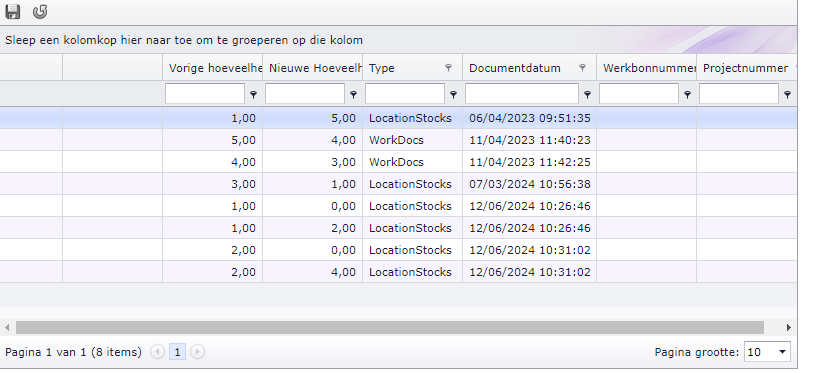The width and height of the screenshot is (814, 373).
Task: Go to previous page arrow in pager
Action: pyautogui.click(x=157, y=352)
